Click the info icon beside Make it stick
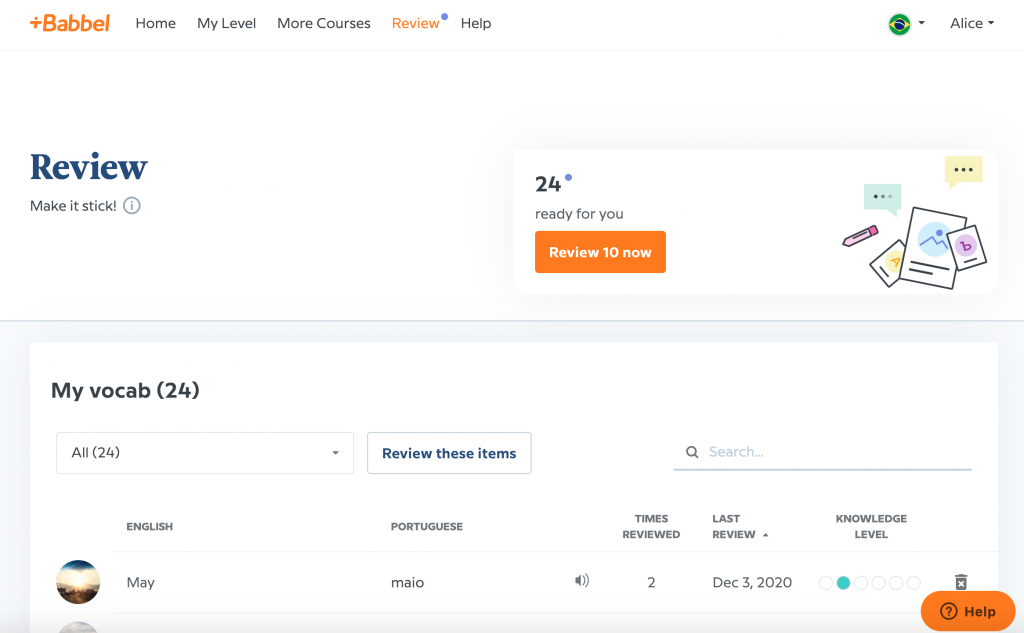The height and width of the screenshot is (633, 1024). (132, 206)
